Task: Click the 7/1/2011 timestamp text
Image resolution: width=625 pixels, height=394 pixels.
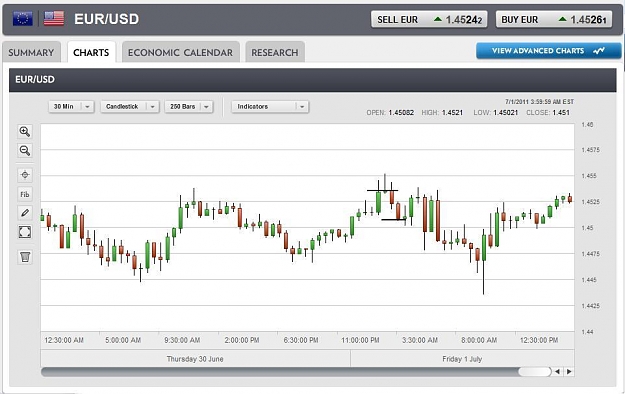Action: click(x=539, y=102)
